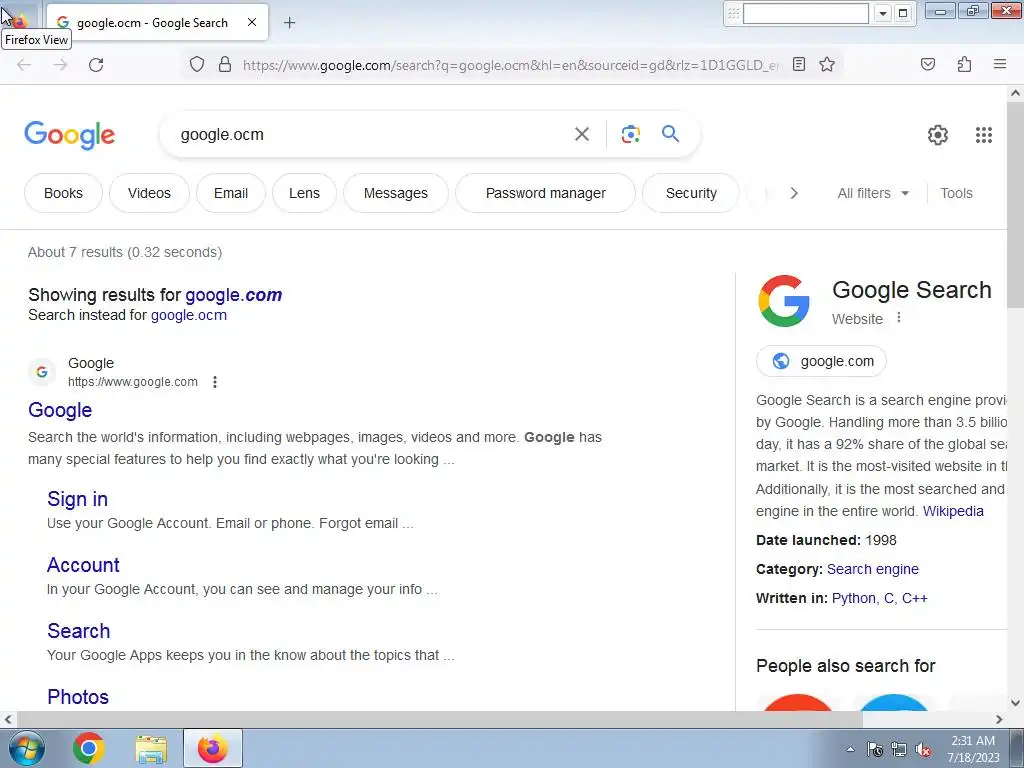1024x768 pixels.
Task: Open a new tab with plus button
Action: pyautogui.click(x=290, y=23)
